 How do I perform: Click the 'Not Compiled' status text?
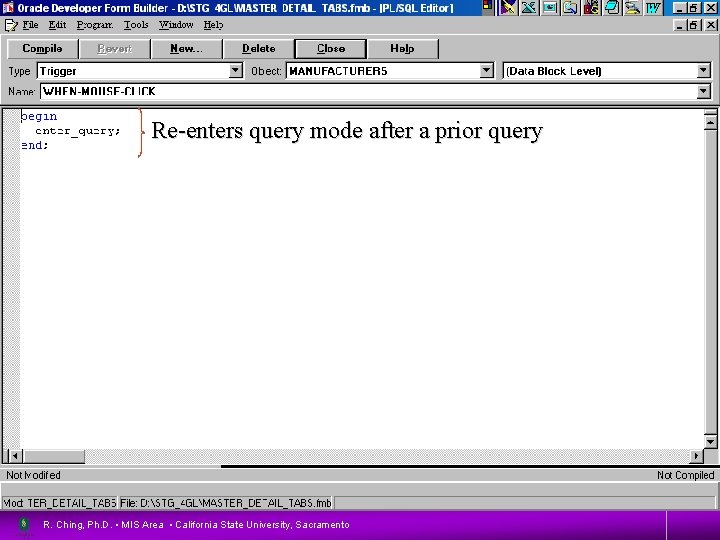click(x=686, y=475)
